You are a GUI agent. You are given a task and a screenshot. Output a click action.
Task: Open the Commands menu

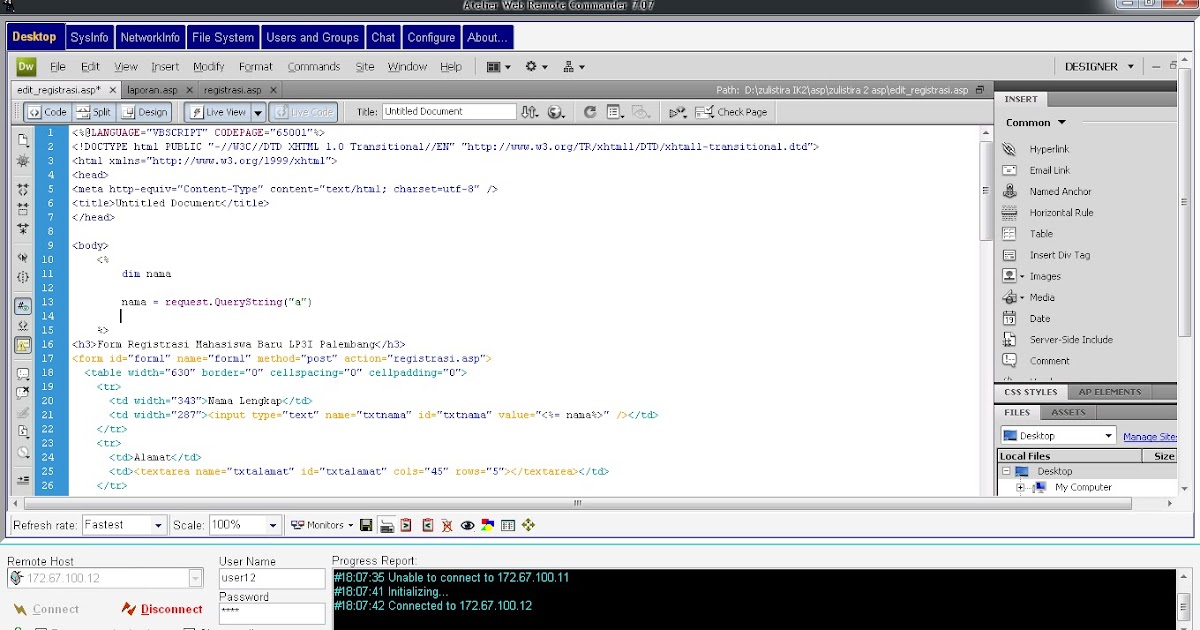click(x=314, y=67)
